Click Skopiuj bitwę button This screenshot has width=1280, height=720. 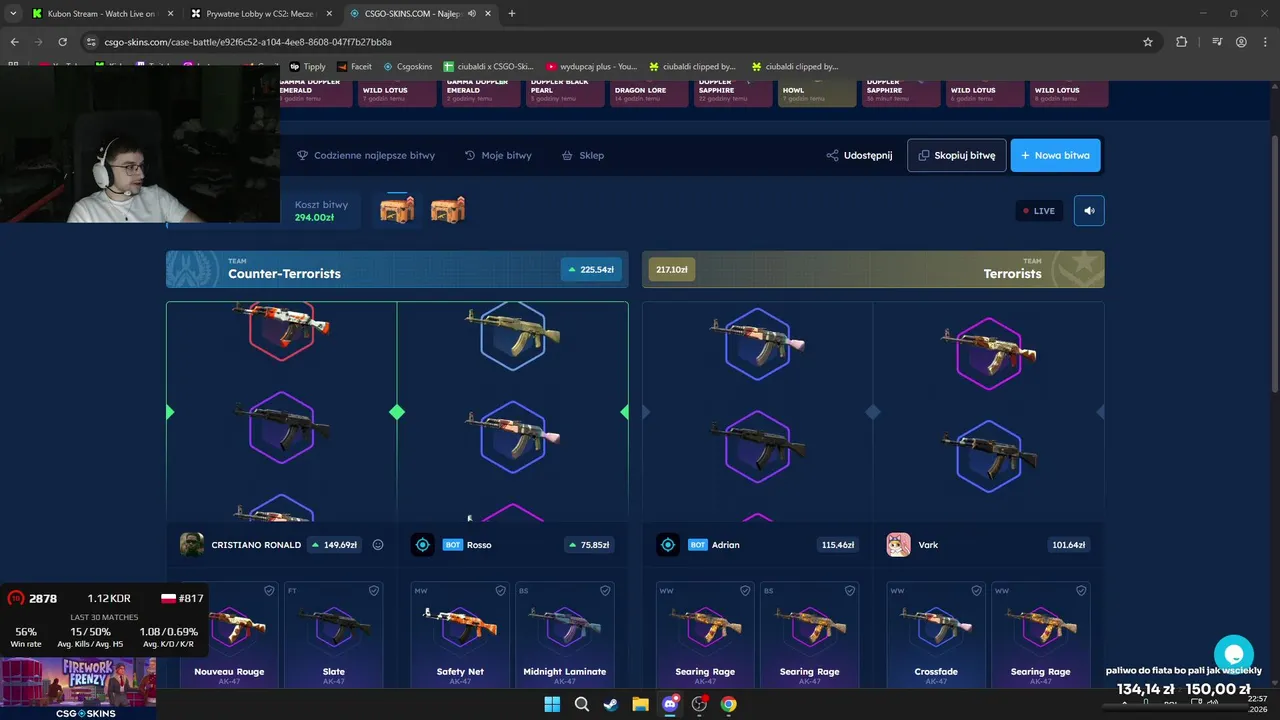click(957, 155)
